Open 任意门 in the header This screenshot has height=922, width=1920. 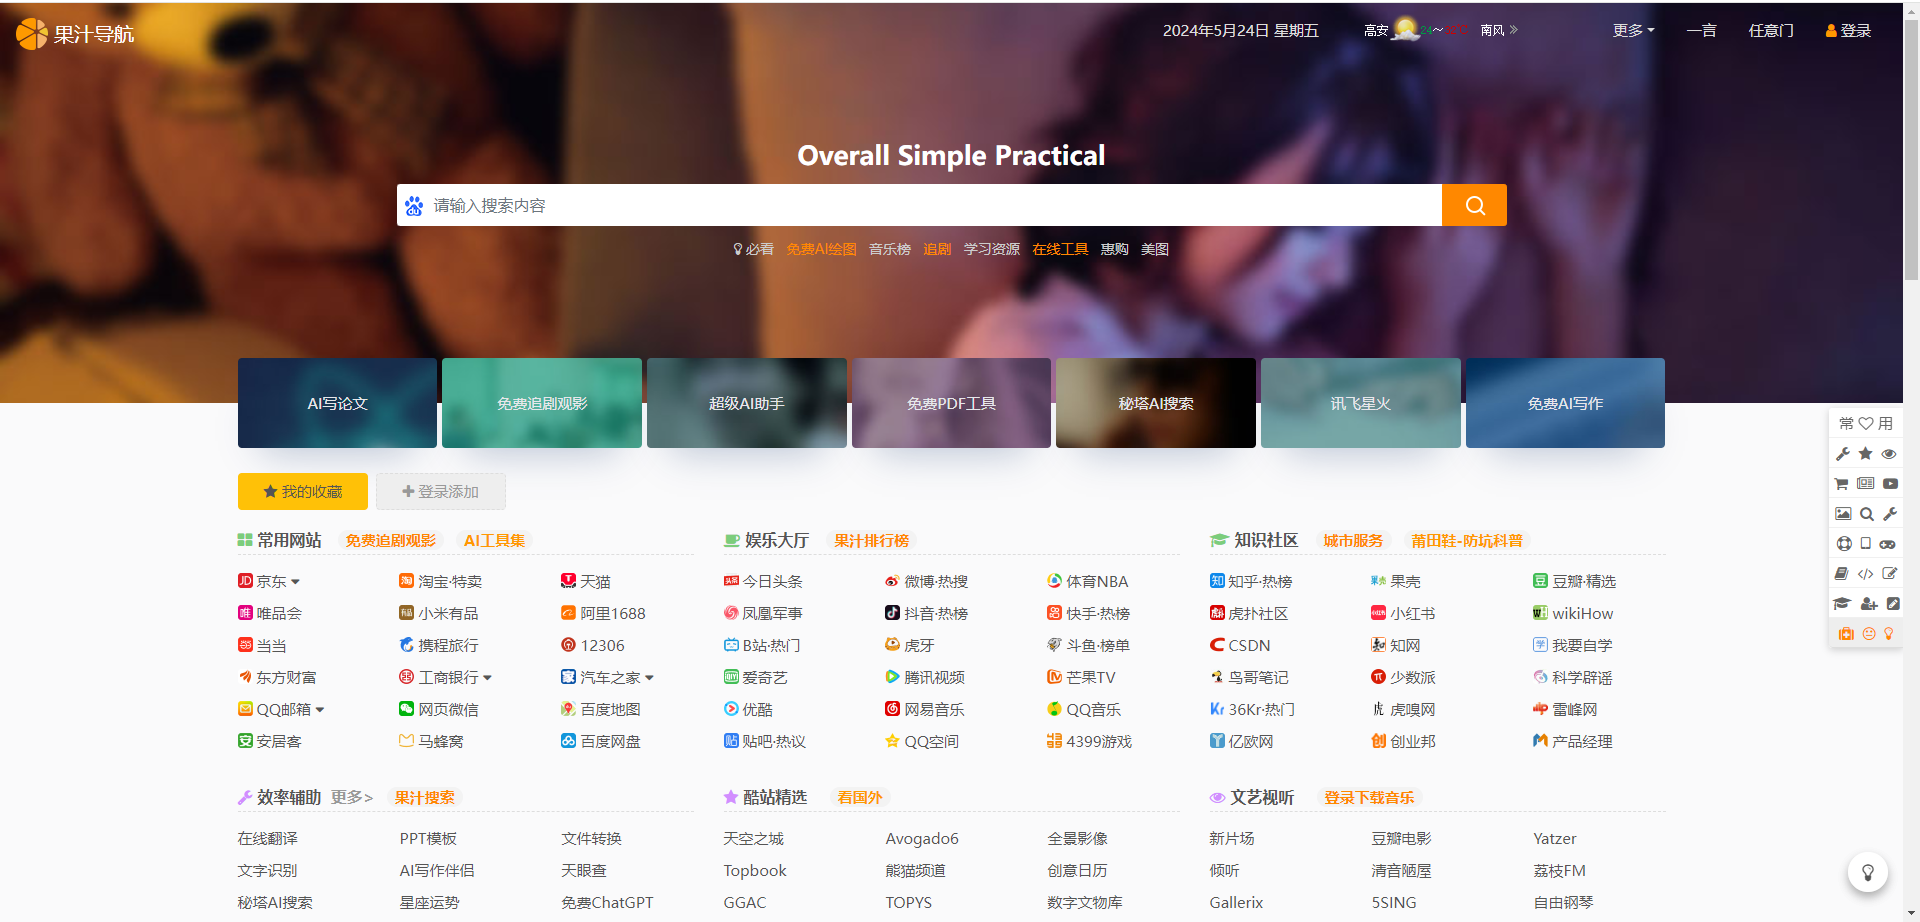pyautogui.click(x=1771, y=31)
